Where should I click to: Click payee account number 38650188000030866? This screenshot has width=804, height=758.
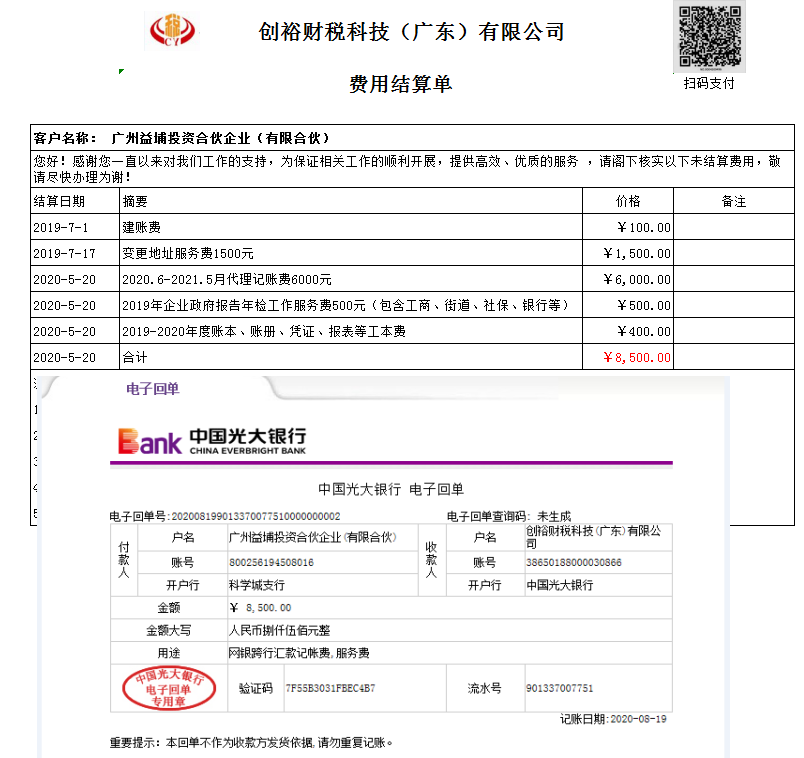(574, 563)
